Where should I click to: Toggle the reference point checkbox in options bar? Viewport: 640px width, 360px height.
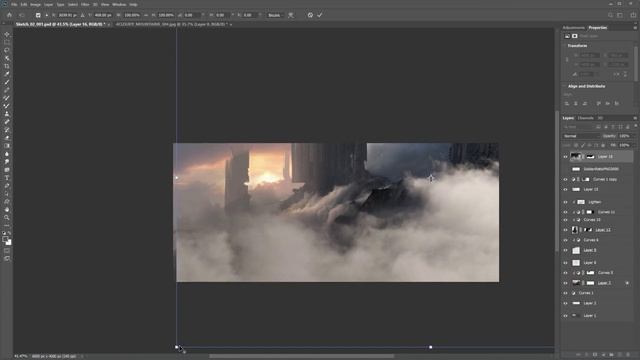point(38,15)
